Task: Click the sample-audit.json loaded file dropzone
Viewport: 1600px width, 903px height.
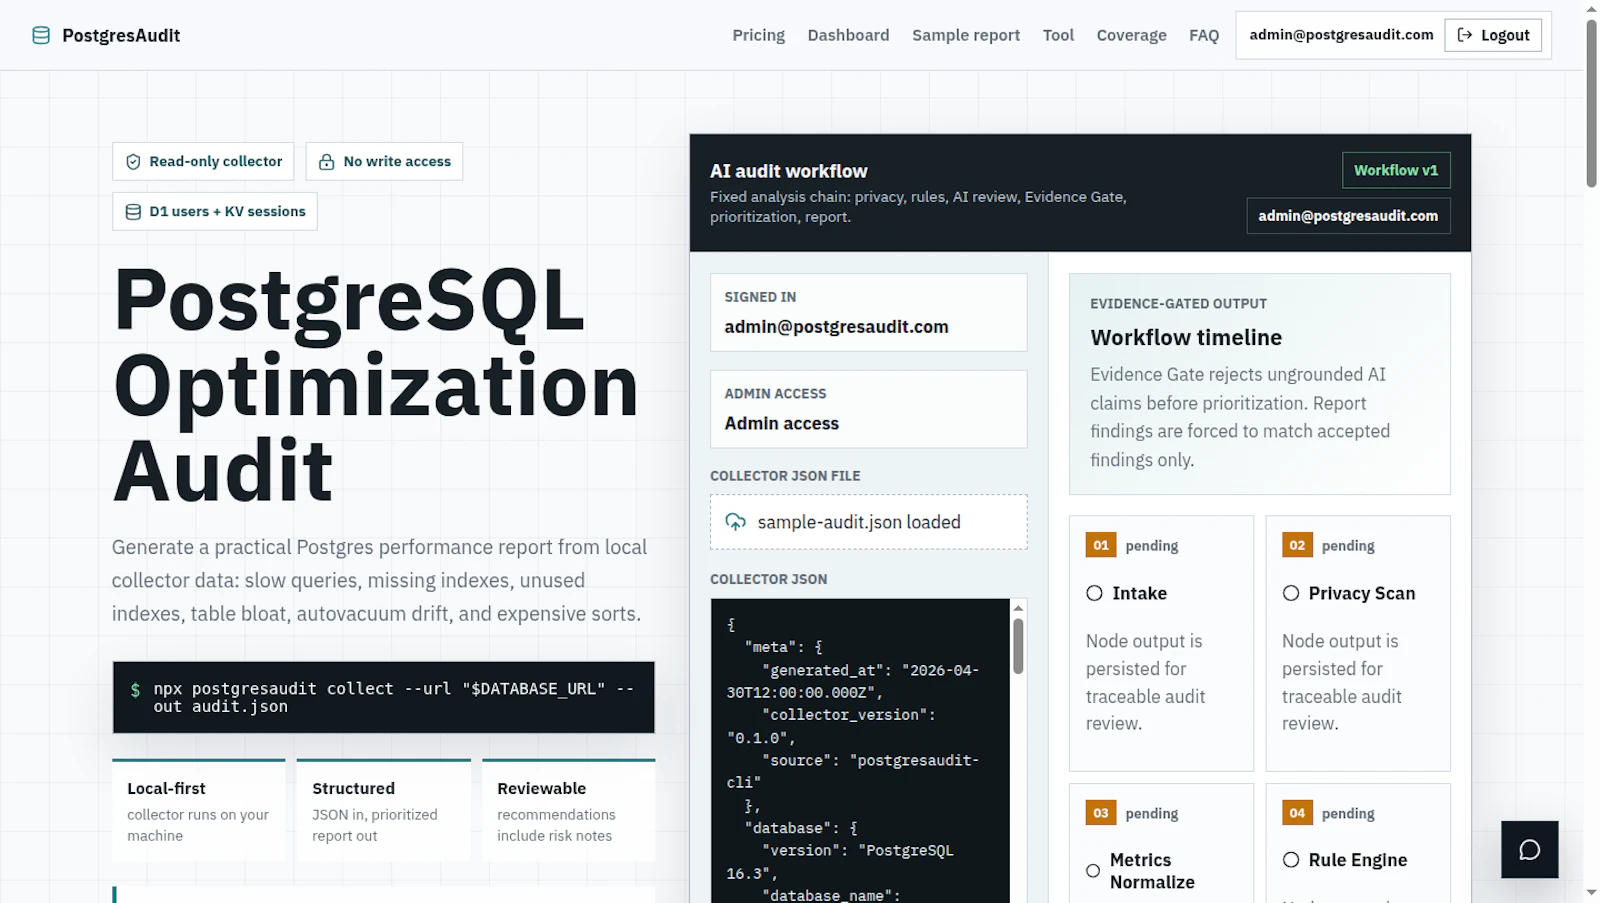Action: click(868, 522)
